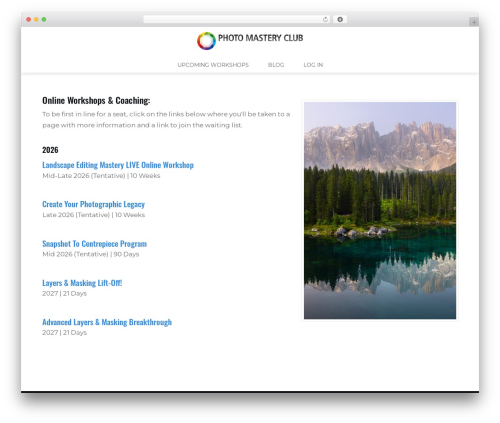Click 'Late 2026 (Tentative) | 10 Weeks' text
This screenshot has height=423, width=500.
coord(94,215)
